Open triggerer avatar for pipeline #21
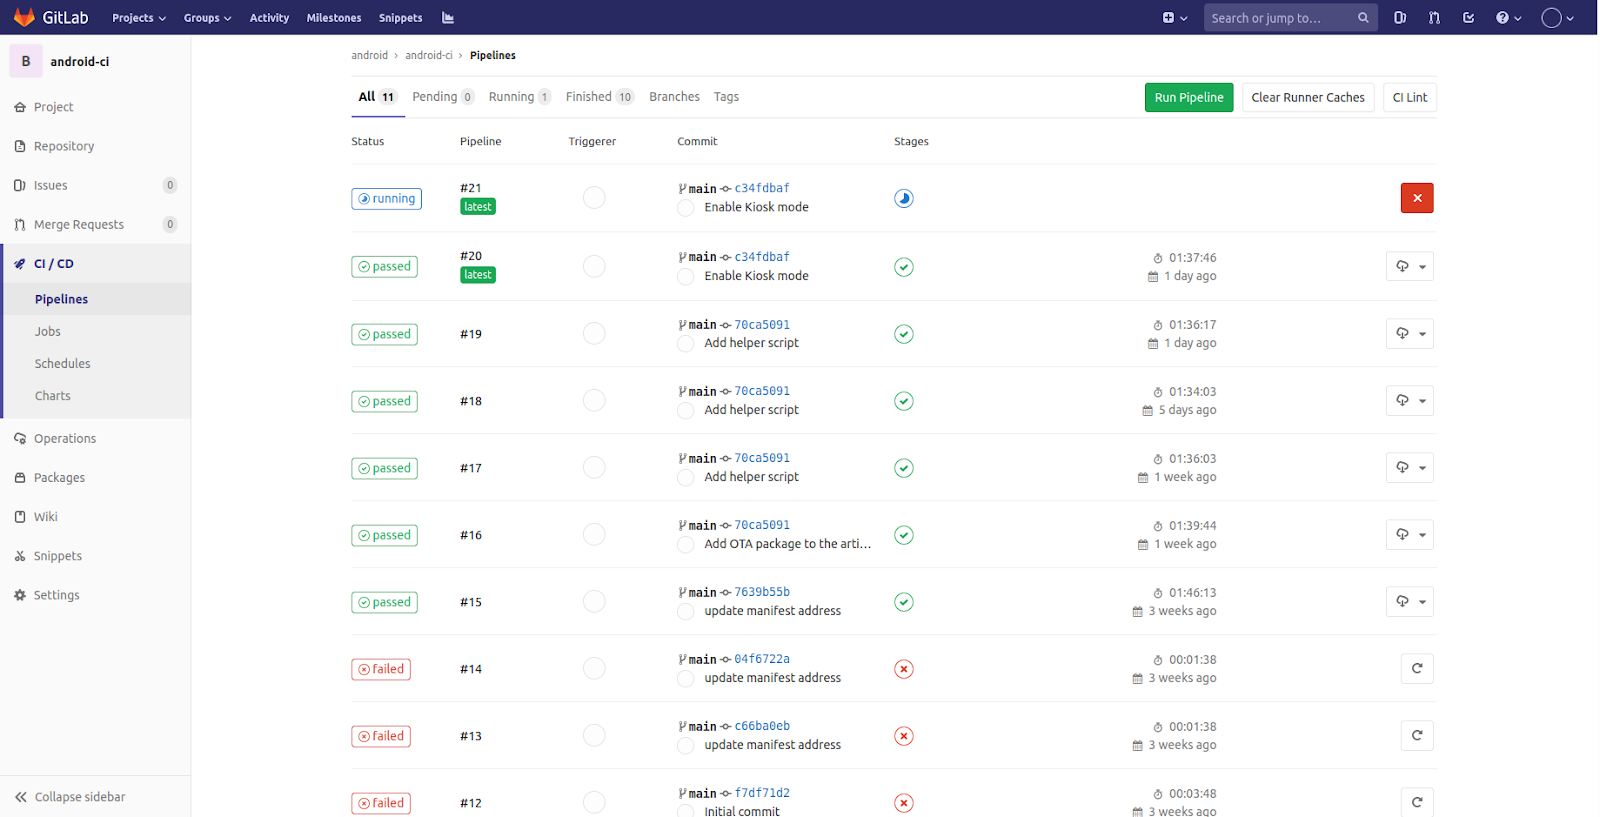 point(594,198)
